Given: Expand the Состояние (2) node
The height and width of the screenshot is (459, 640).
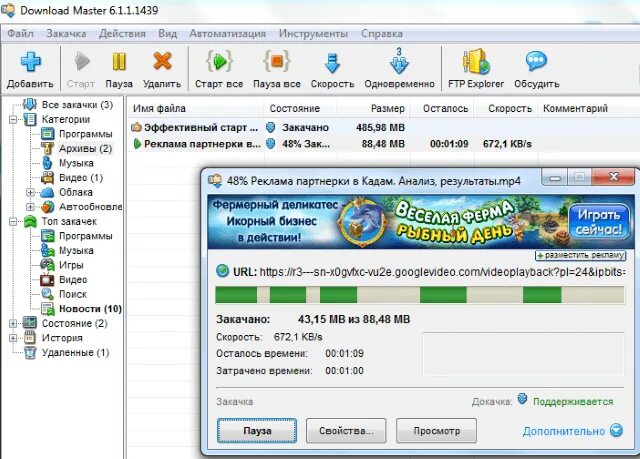Looking at the screenshot, I should tap(13, 324).
